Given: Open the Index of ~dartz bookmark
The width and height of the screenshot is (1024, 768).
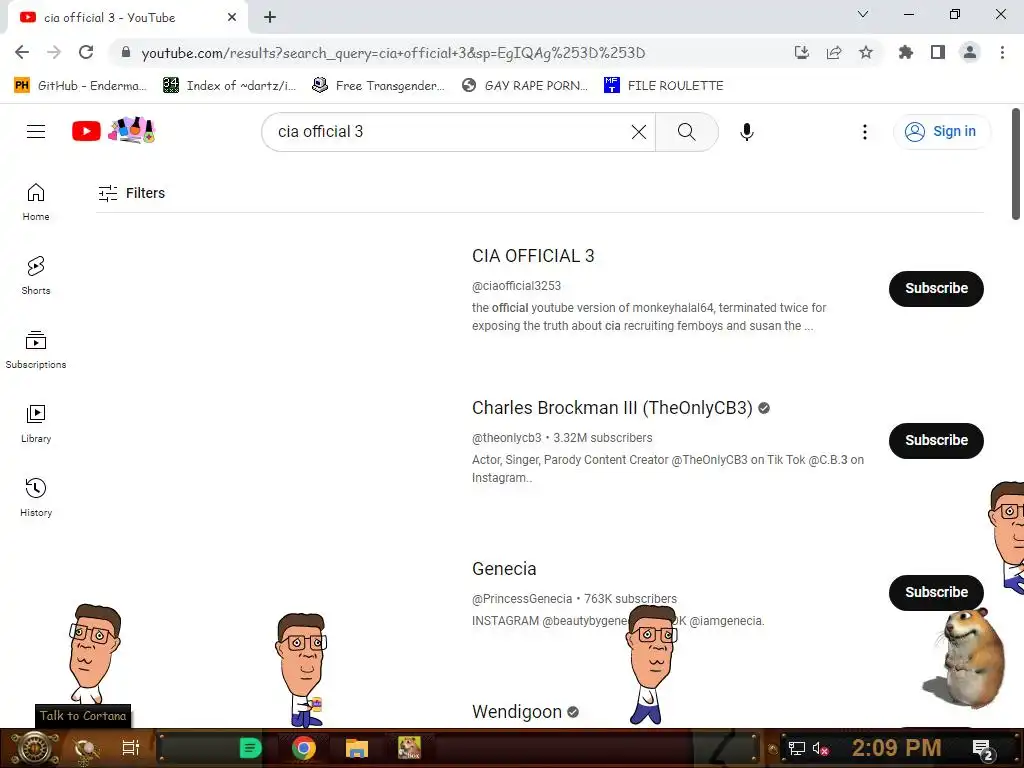Looking at the screenshot, I should click(x=230, y=86).
